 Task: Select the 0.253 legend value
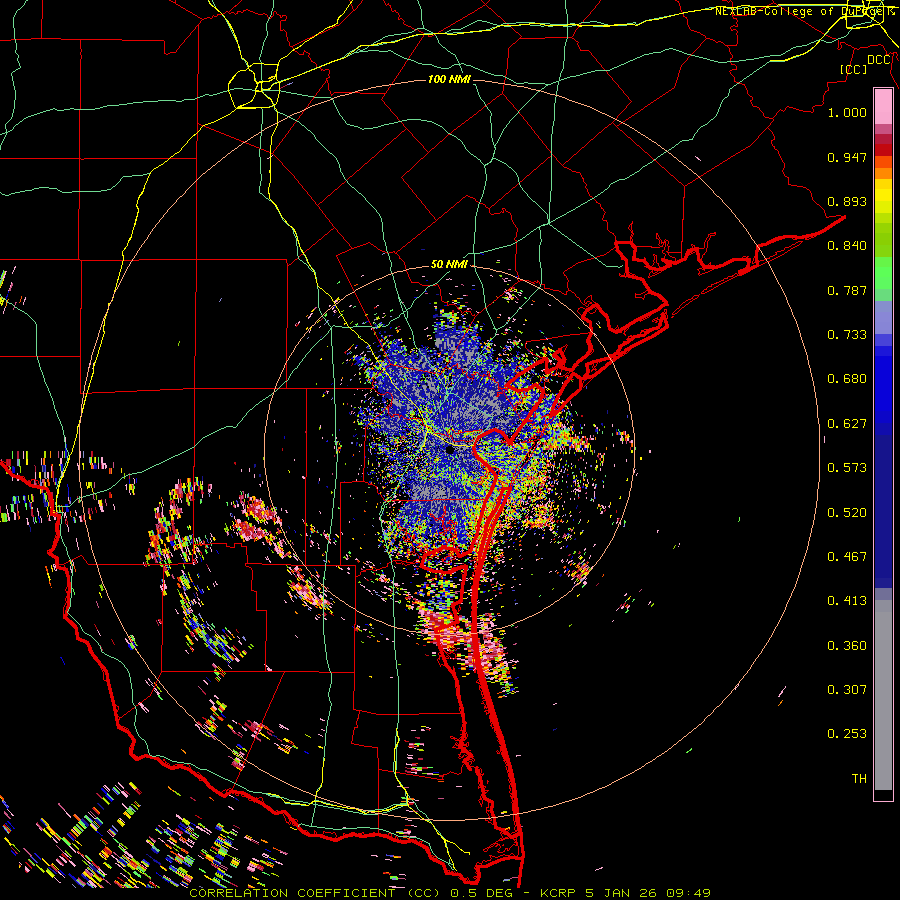point(847,734)
